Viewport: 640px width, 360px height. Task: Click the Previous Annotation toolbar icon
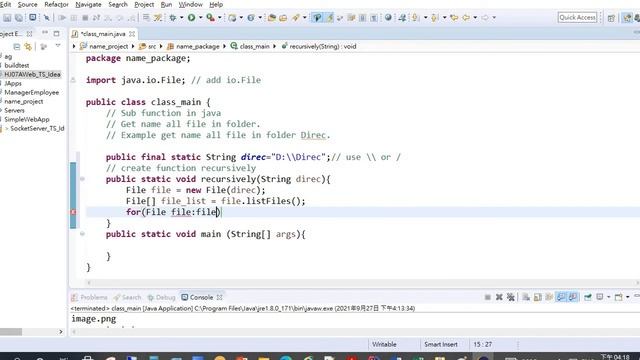(x=434, y=18)
